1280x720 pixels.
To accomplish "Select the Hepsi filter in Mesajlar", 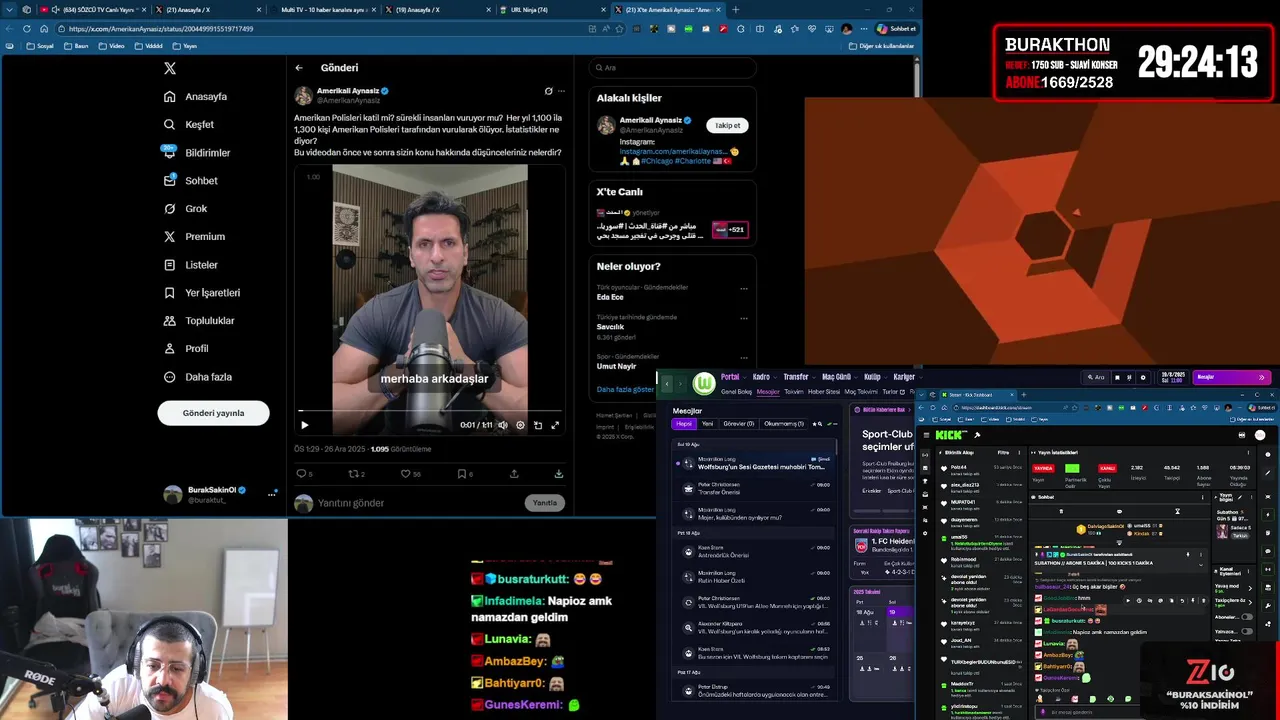I will coord(684,424).
